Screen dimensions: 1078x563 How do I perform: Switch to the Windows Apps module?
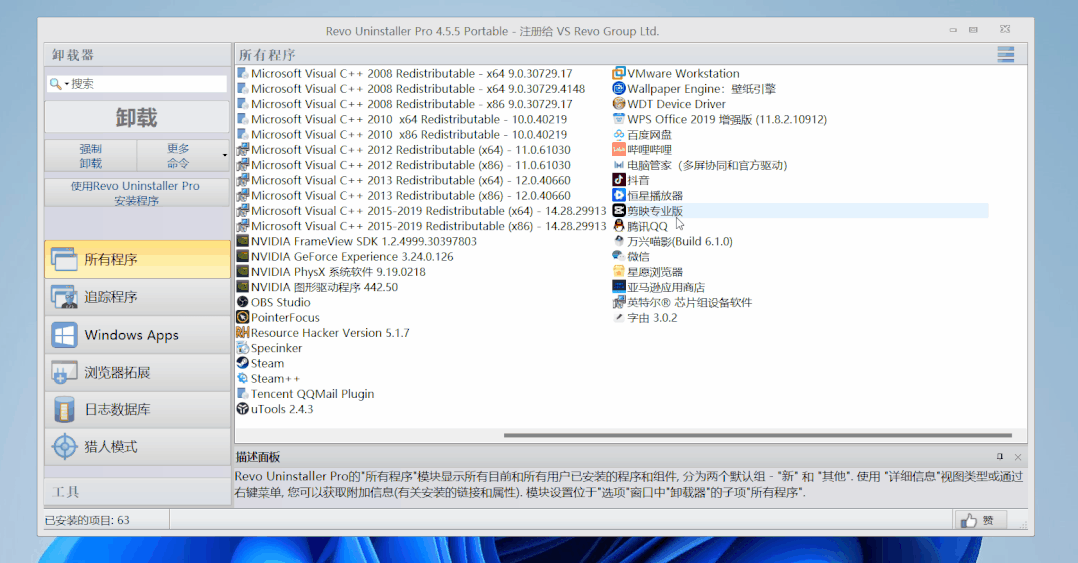coord(138,335)
